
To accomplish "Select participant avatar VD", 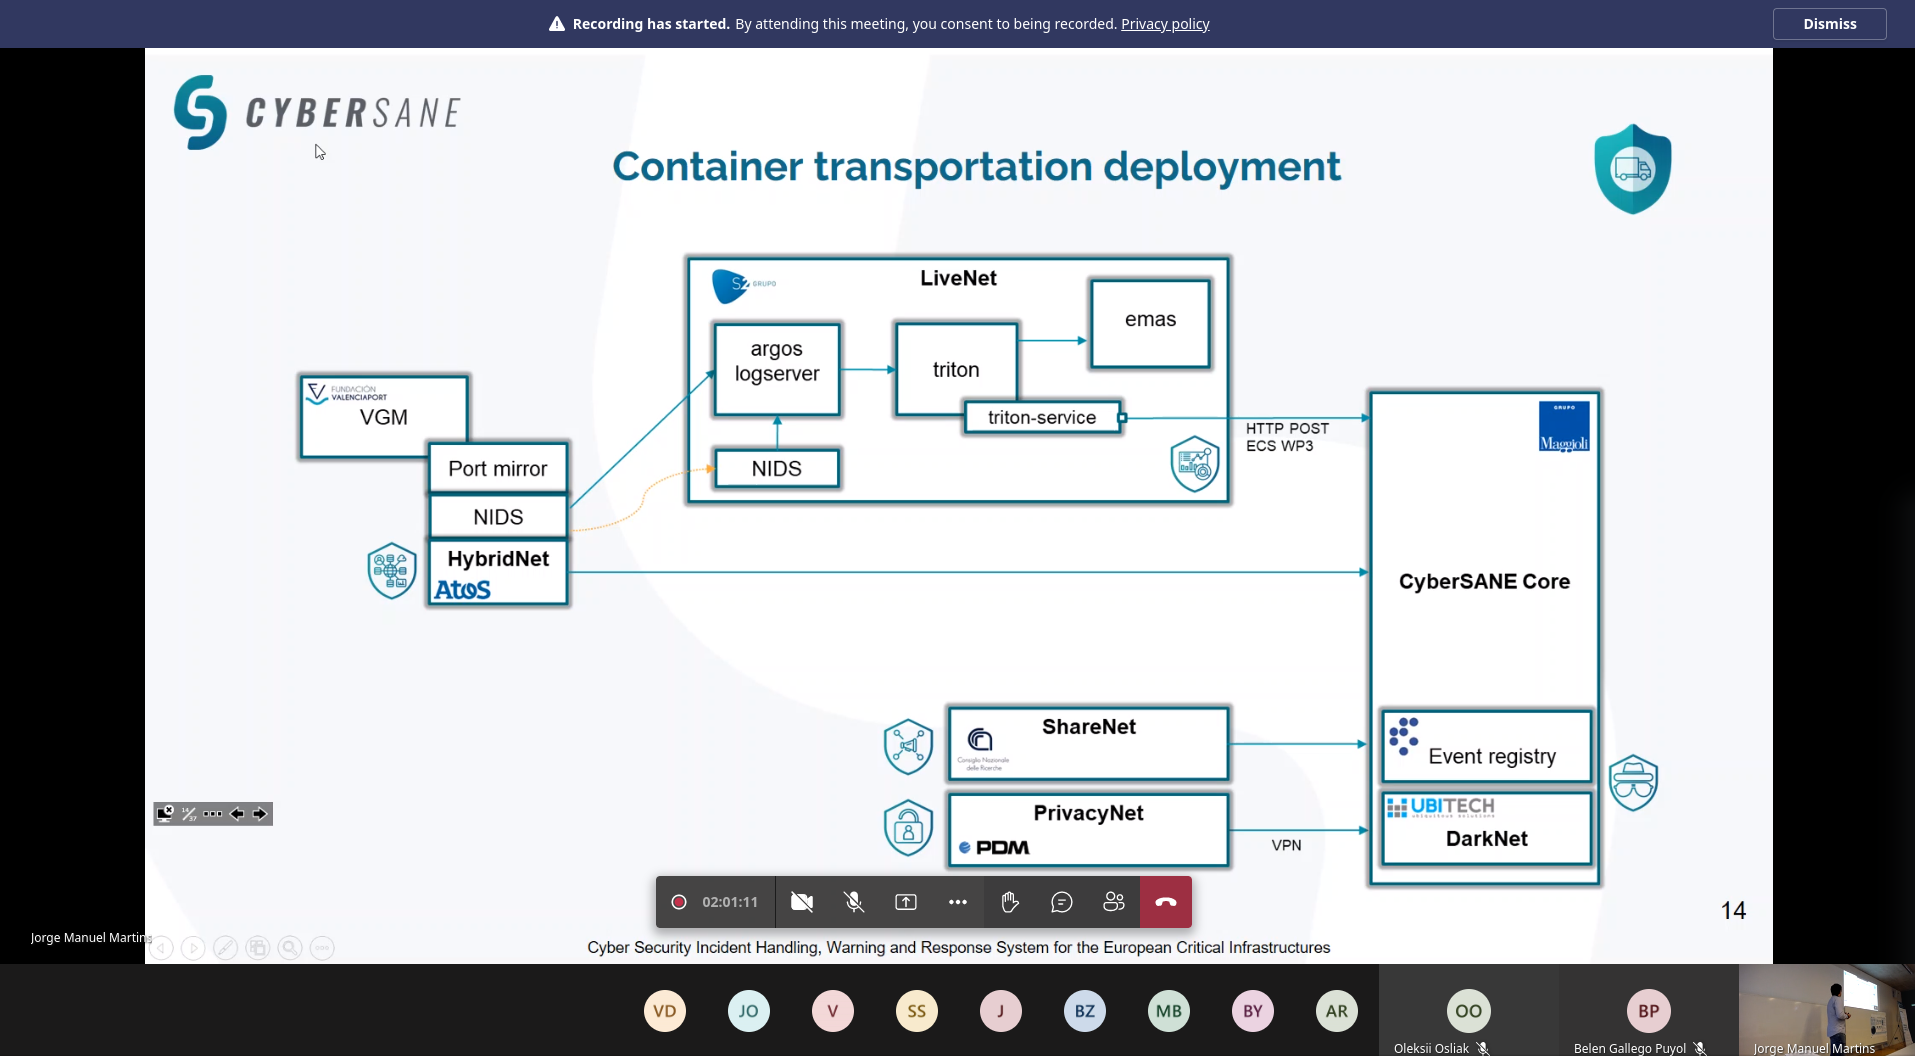I will point(665,1011).
